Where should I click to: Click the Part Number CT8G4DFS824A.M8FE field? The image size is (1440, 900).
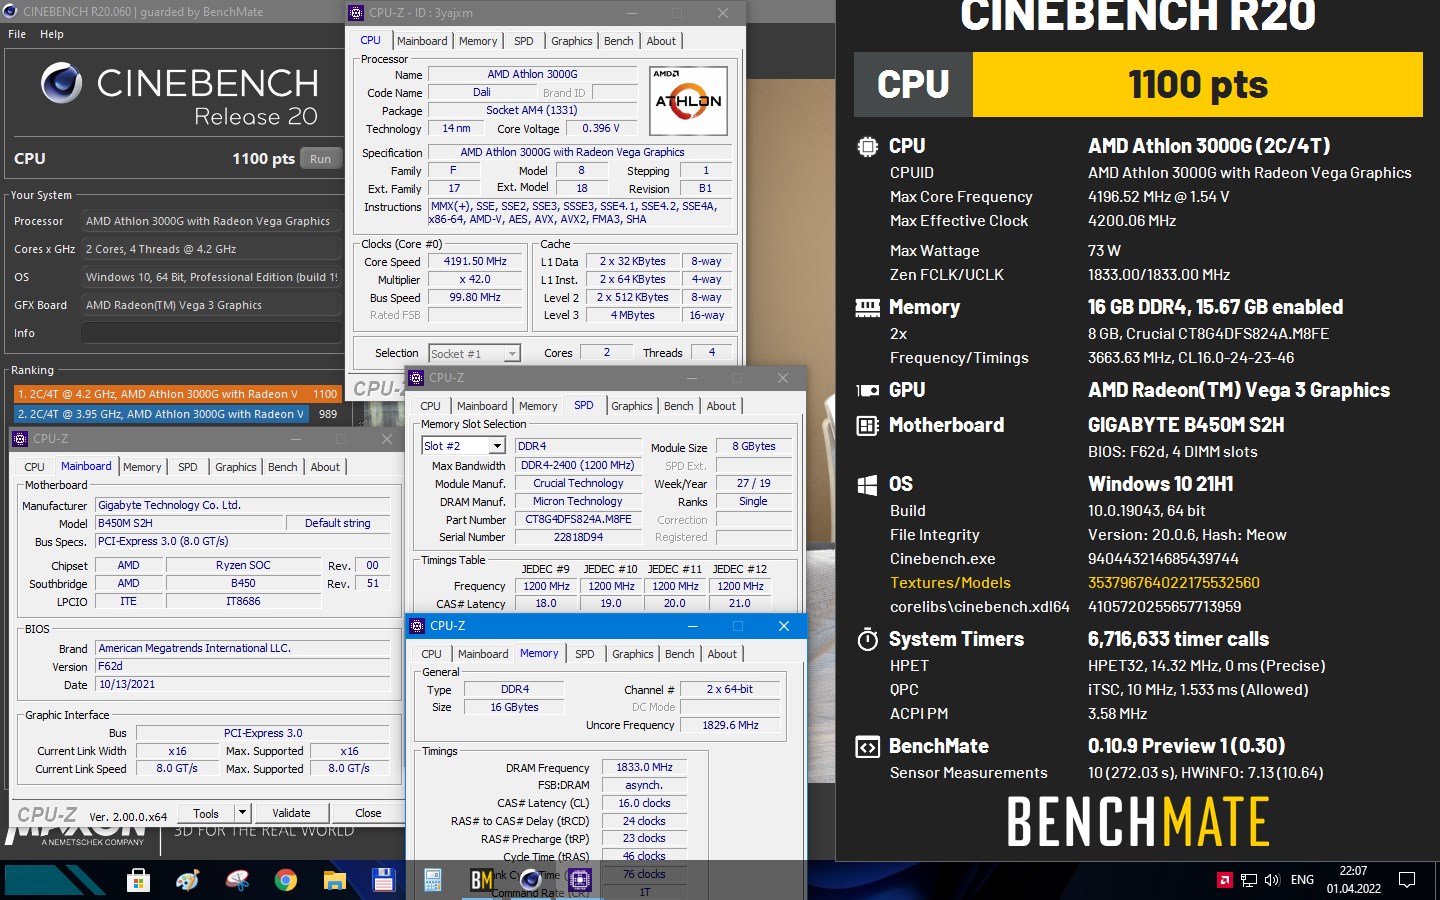pyautogui.click(x=578, y=519)
